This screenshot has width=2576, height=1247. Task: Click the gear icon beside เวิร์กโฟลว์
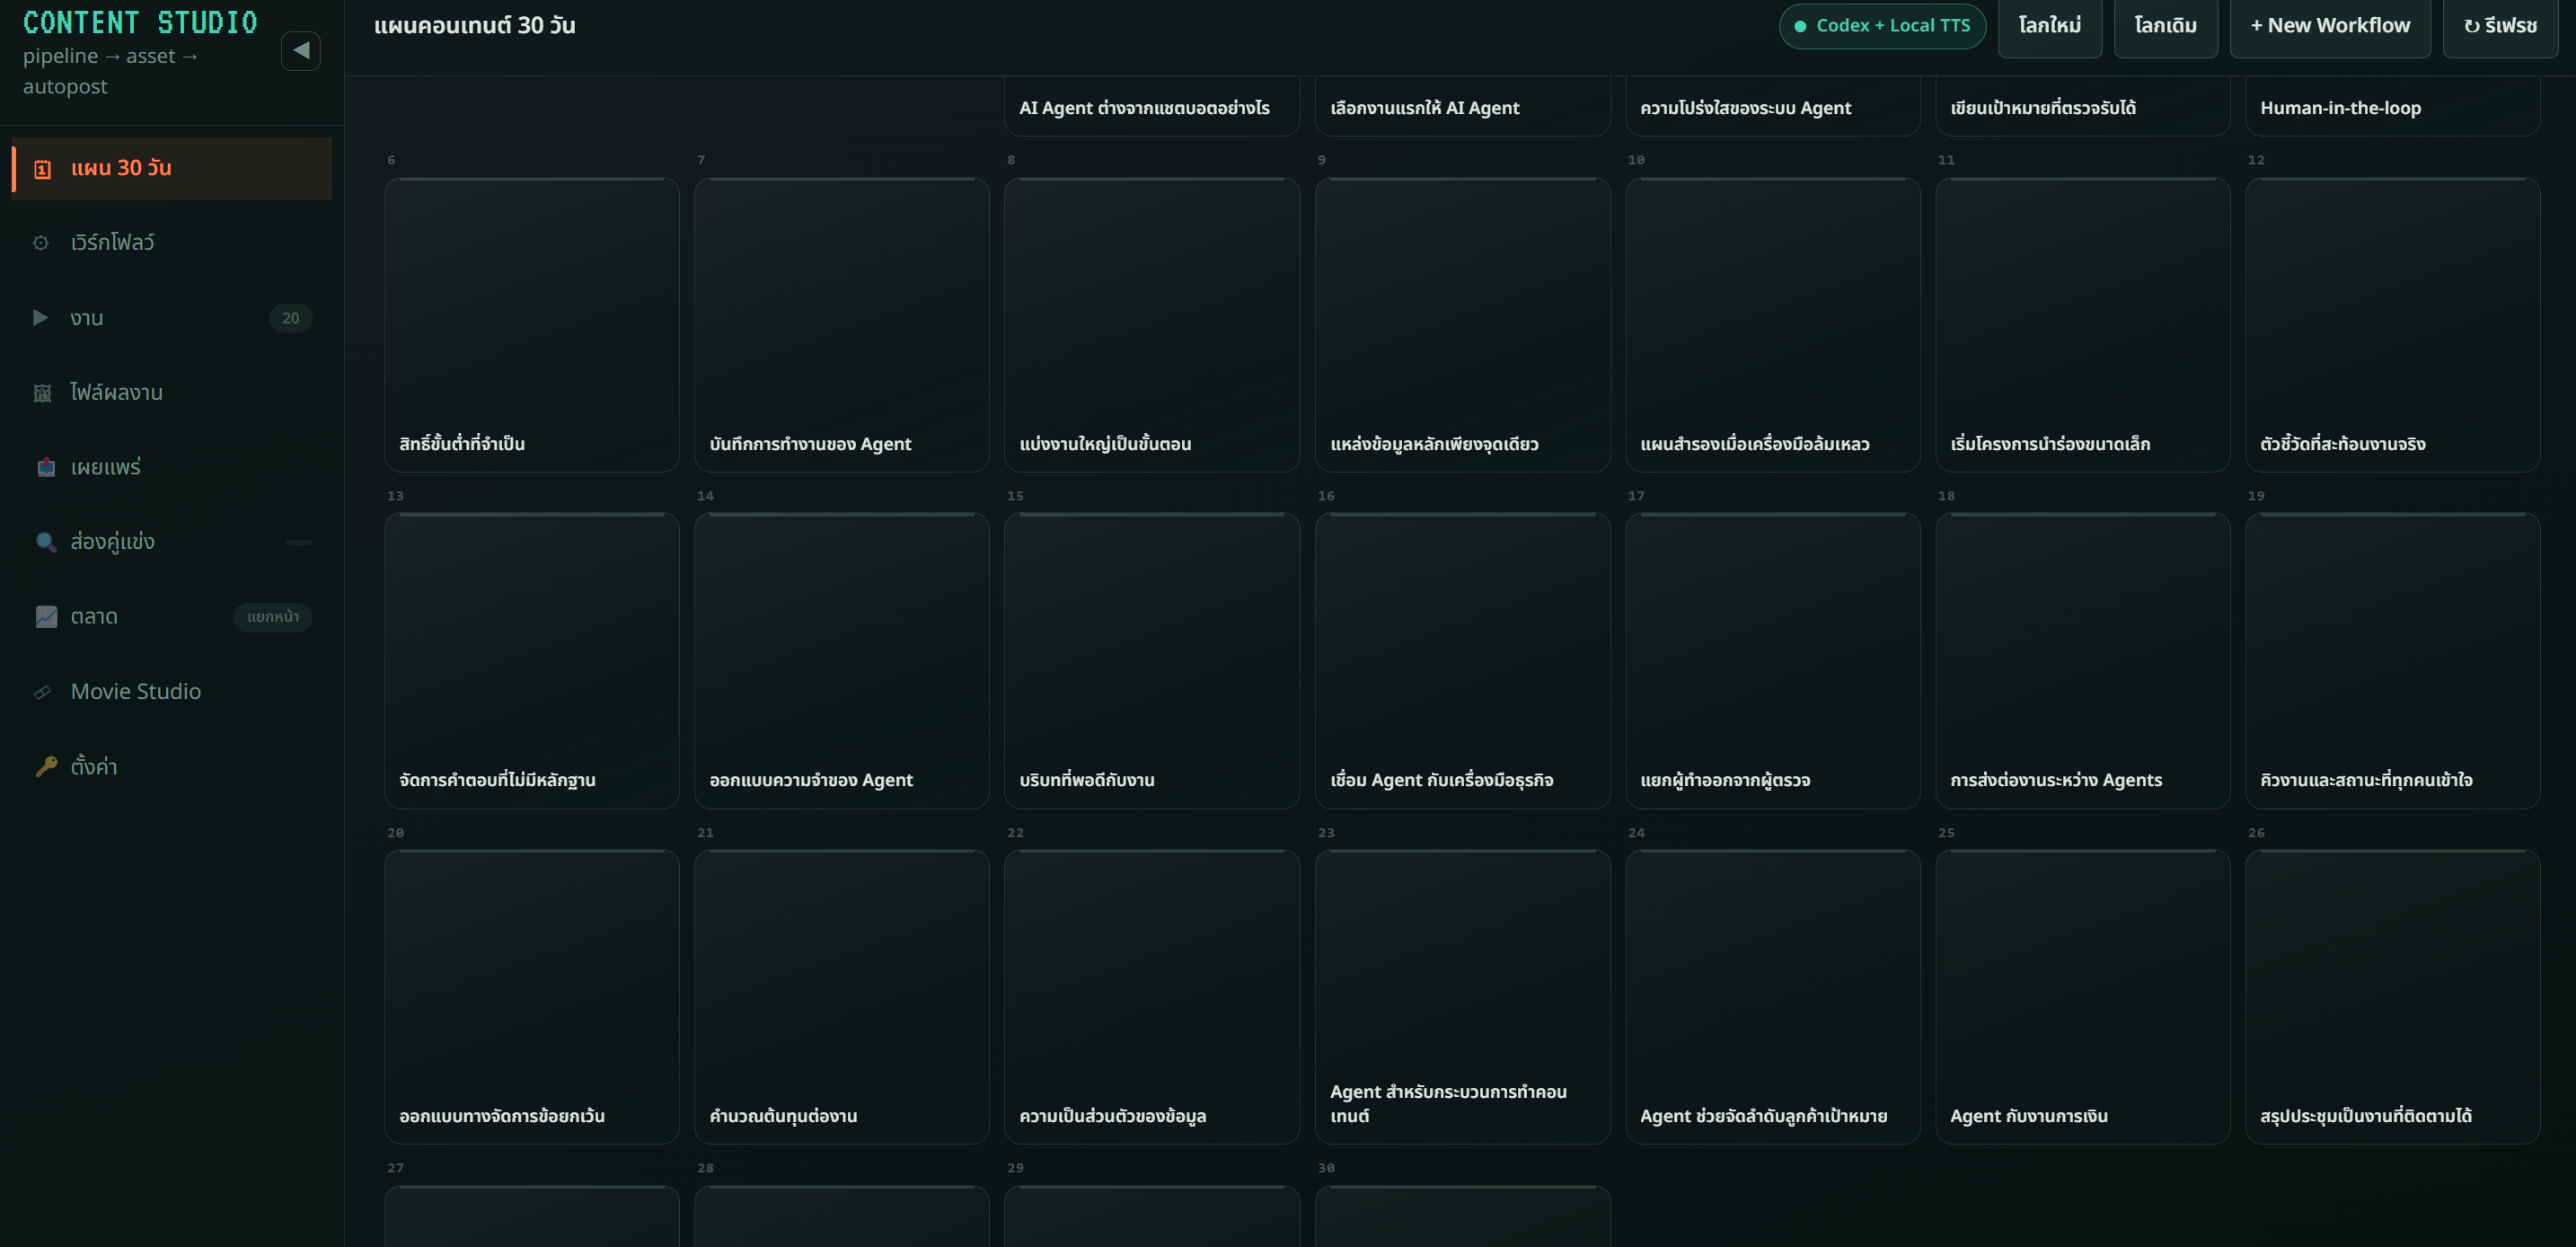tap(41, 243)
